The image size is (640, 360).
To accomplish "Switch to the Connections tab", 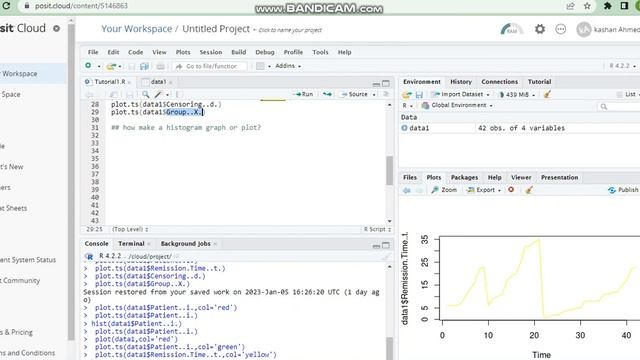I will tap(499, 82).
